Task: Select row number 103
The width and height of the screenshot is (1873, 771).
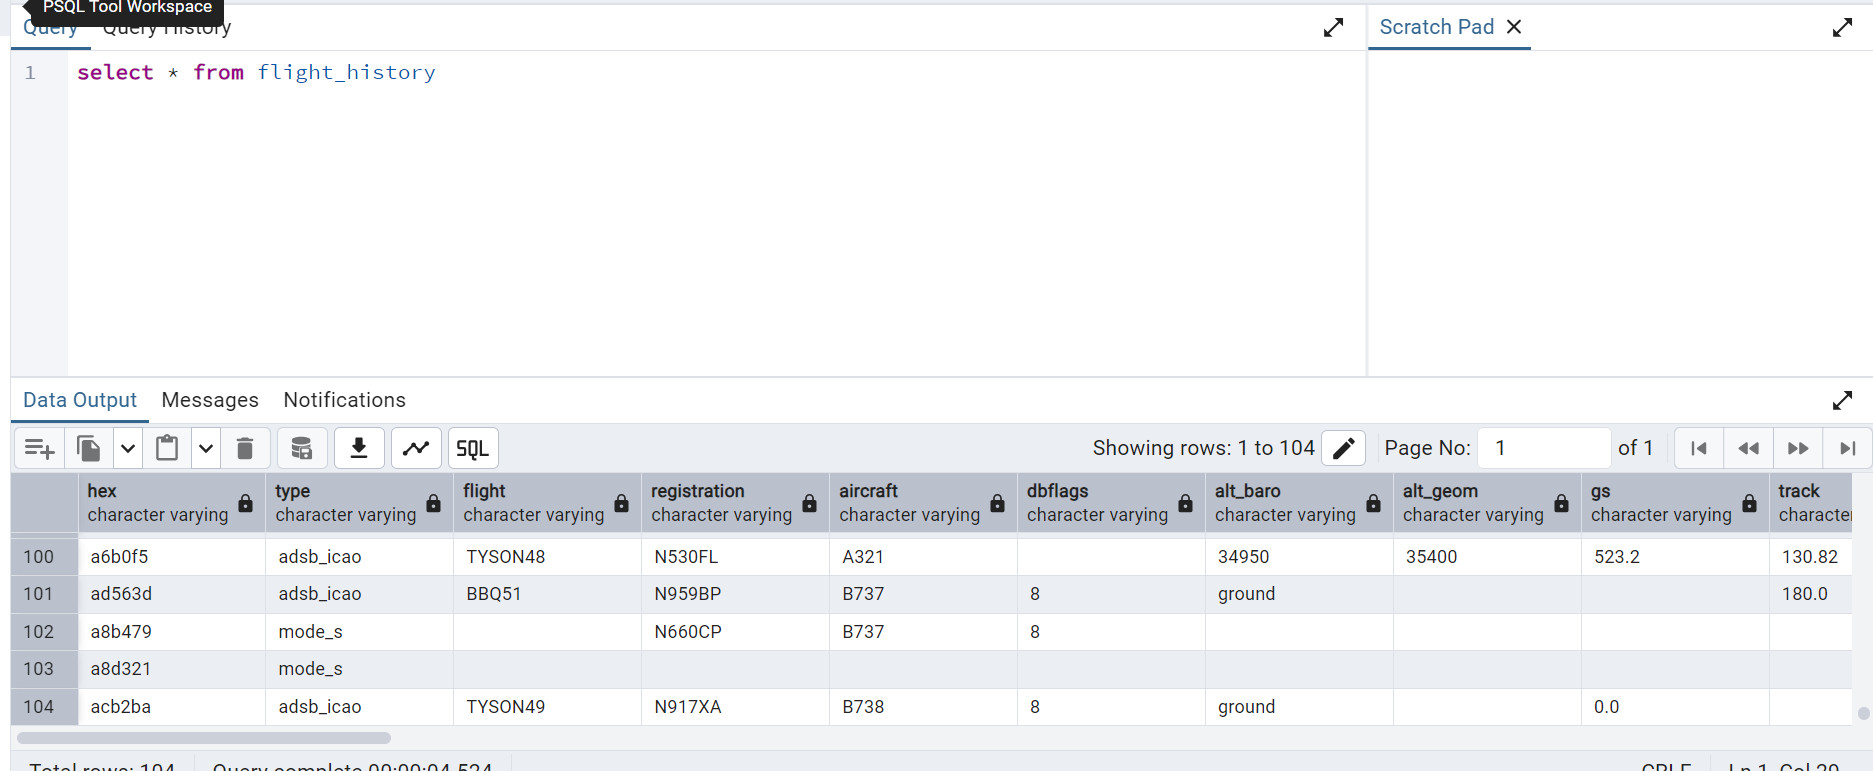Action: pyautogui.click(x=45, y=669)
